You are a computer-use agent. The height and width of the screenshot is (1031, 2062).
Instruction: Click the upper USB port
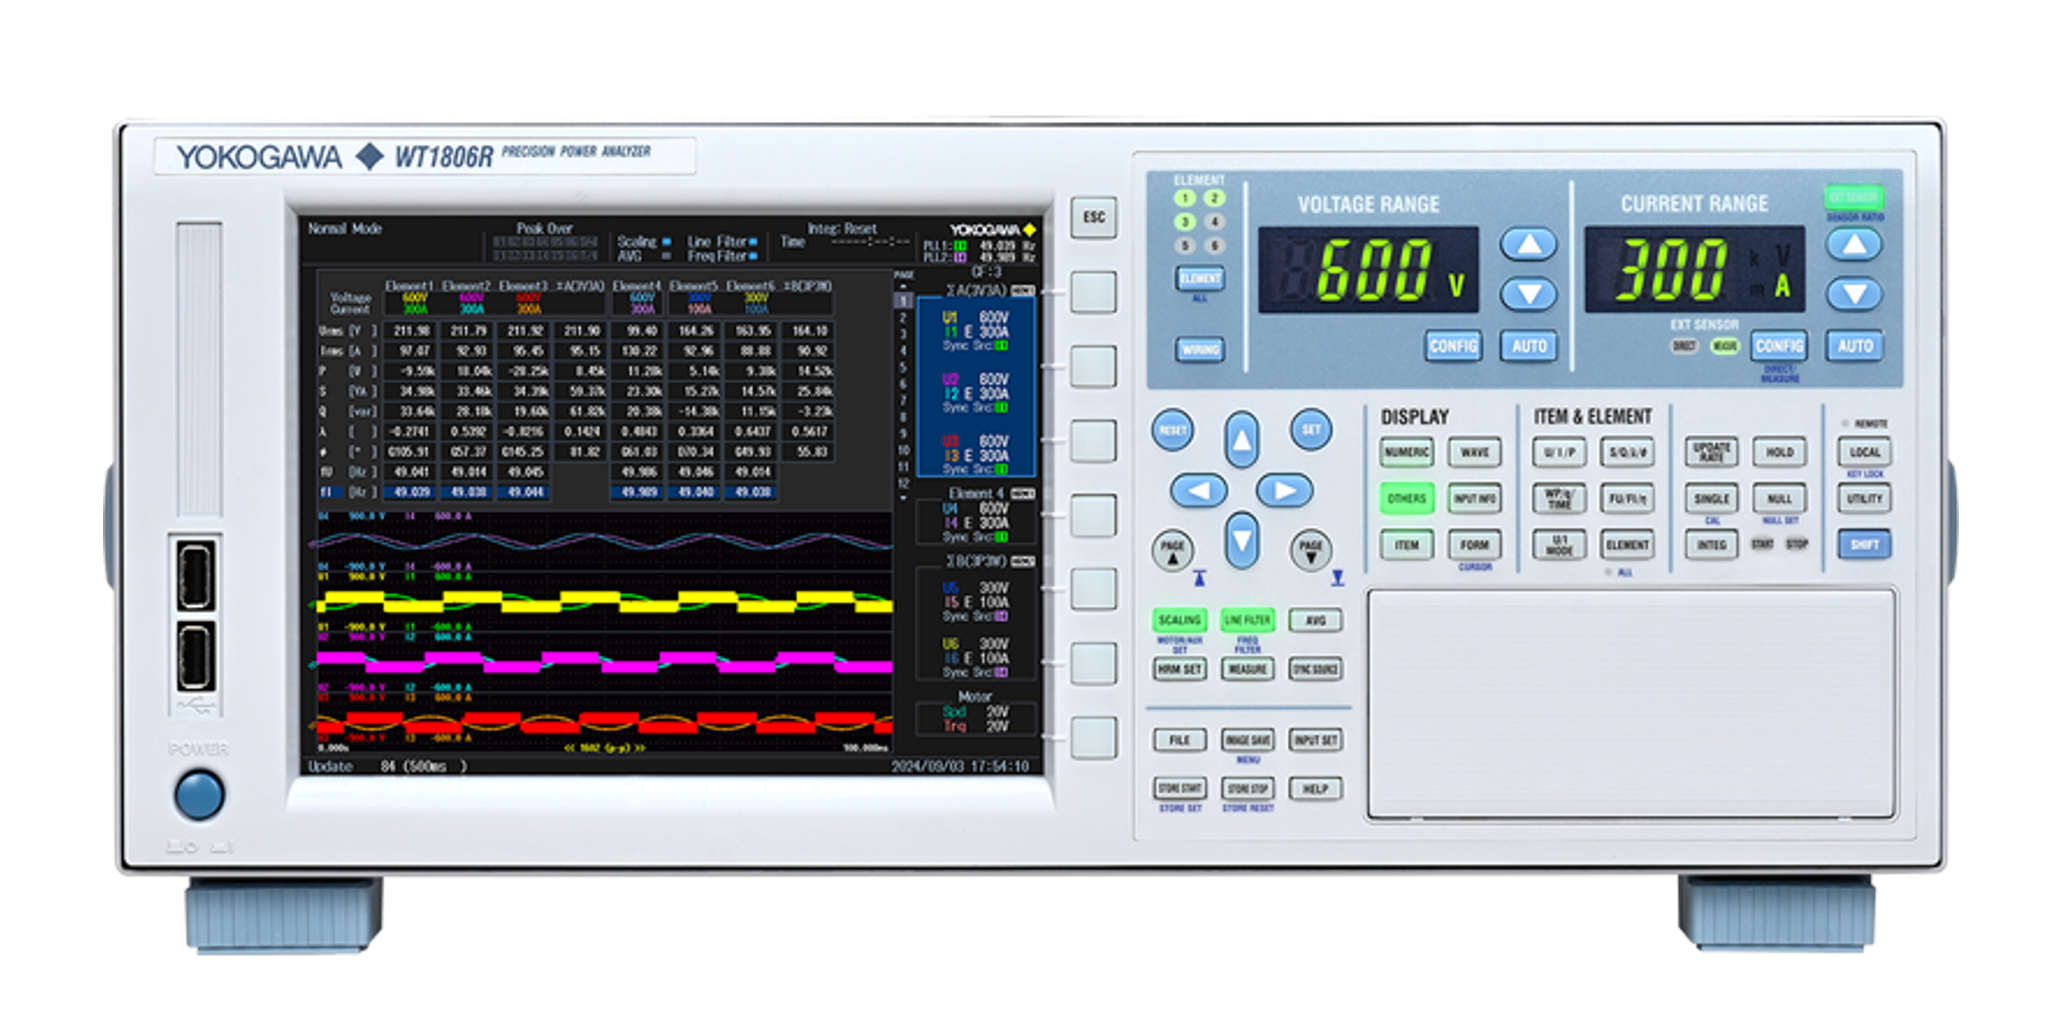click(x=196, y=575)
